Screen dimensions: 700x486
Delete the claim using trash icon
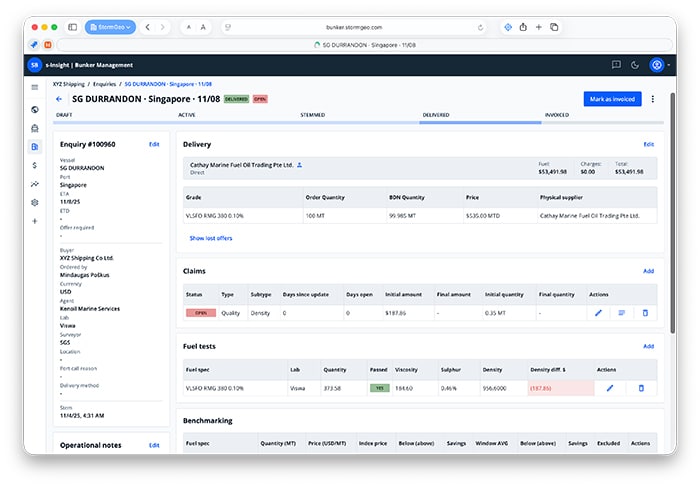tap(644, 313)
